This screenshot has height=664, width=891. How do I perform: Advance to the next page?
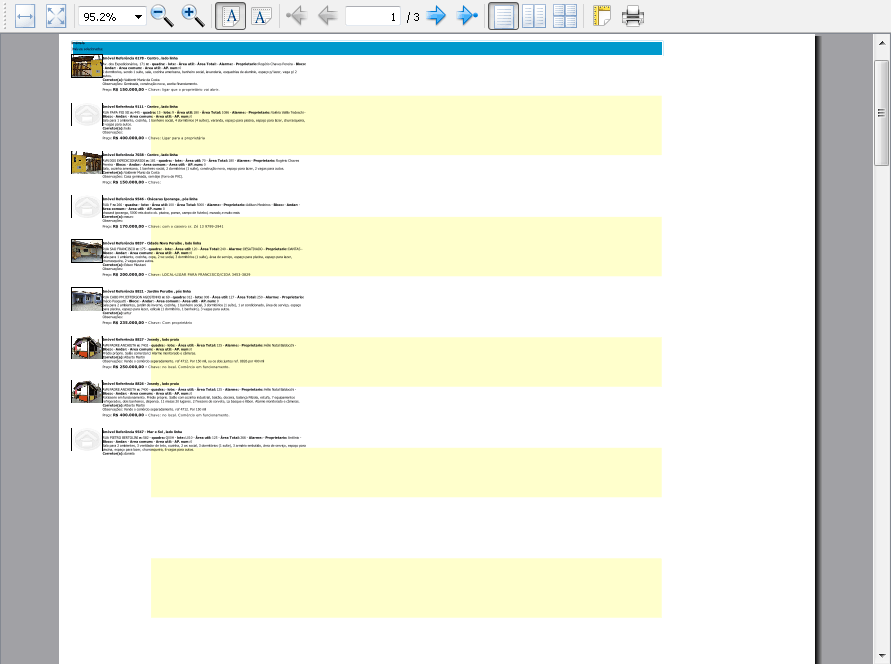(437, 16)
